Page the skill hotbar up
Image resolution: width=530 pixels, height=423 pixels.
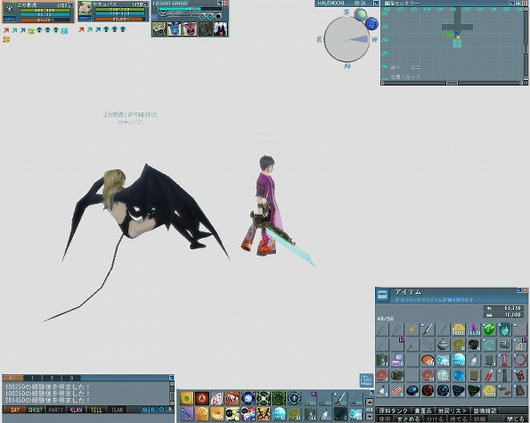(x=369, y=402)
